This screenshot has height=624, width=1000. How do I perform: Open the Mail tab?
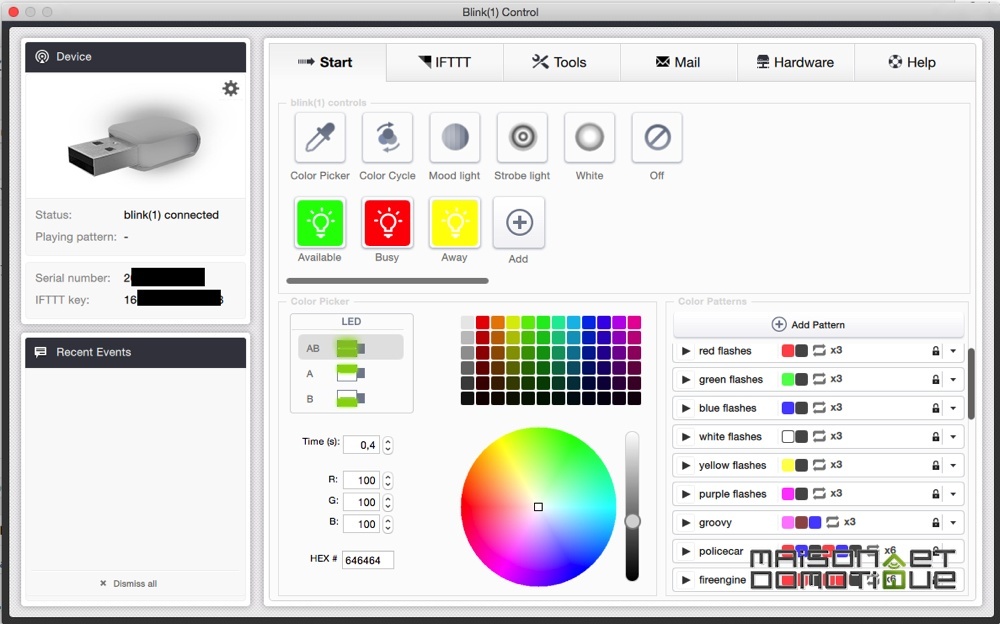(679, 63)
